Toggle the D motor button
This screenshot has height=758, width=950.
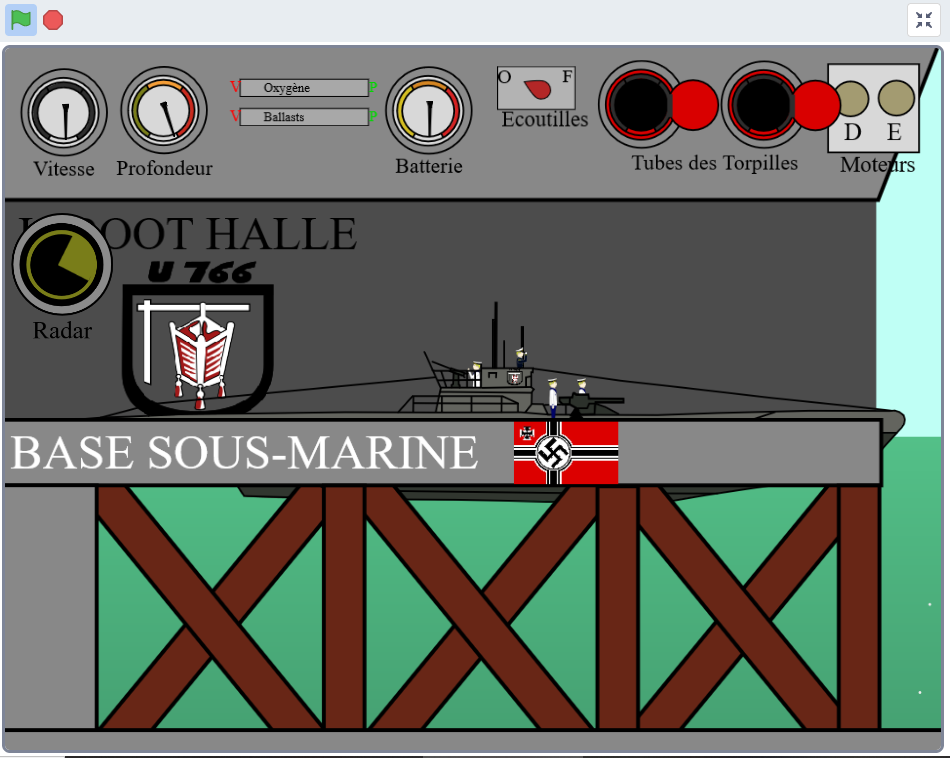pyautogui.click(x=851, y=98)
